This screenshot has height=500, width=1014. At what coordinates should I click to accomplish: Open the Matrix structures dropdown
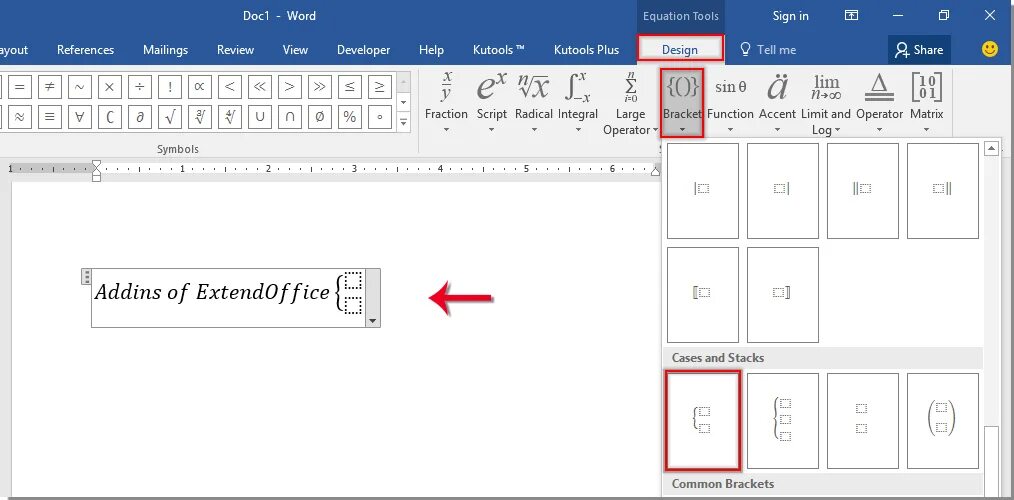tap(927, 103)
